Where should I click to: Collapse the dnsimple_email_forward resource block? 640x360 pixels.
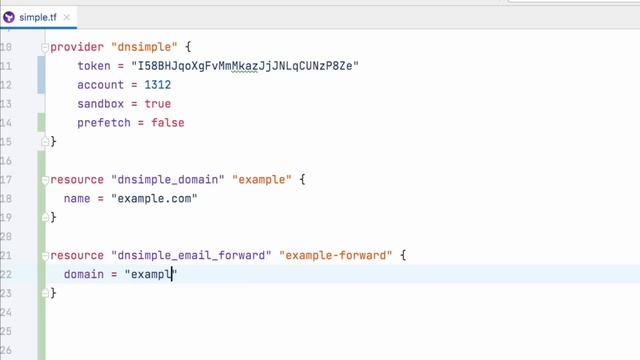(x=45, y=256)
